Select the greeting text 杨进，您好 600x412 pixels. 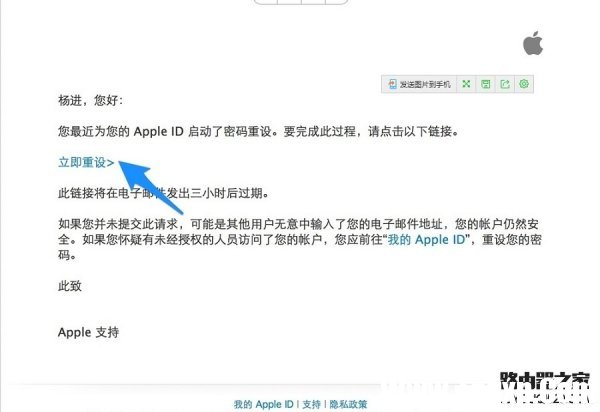[91, 101]
